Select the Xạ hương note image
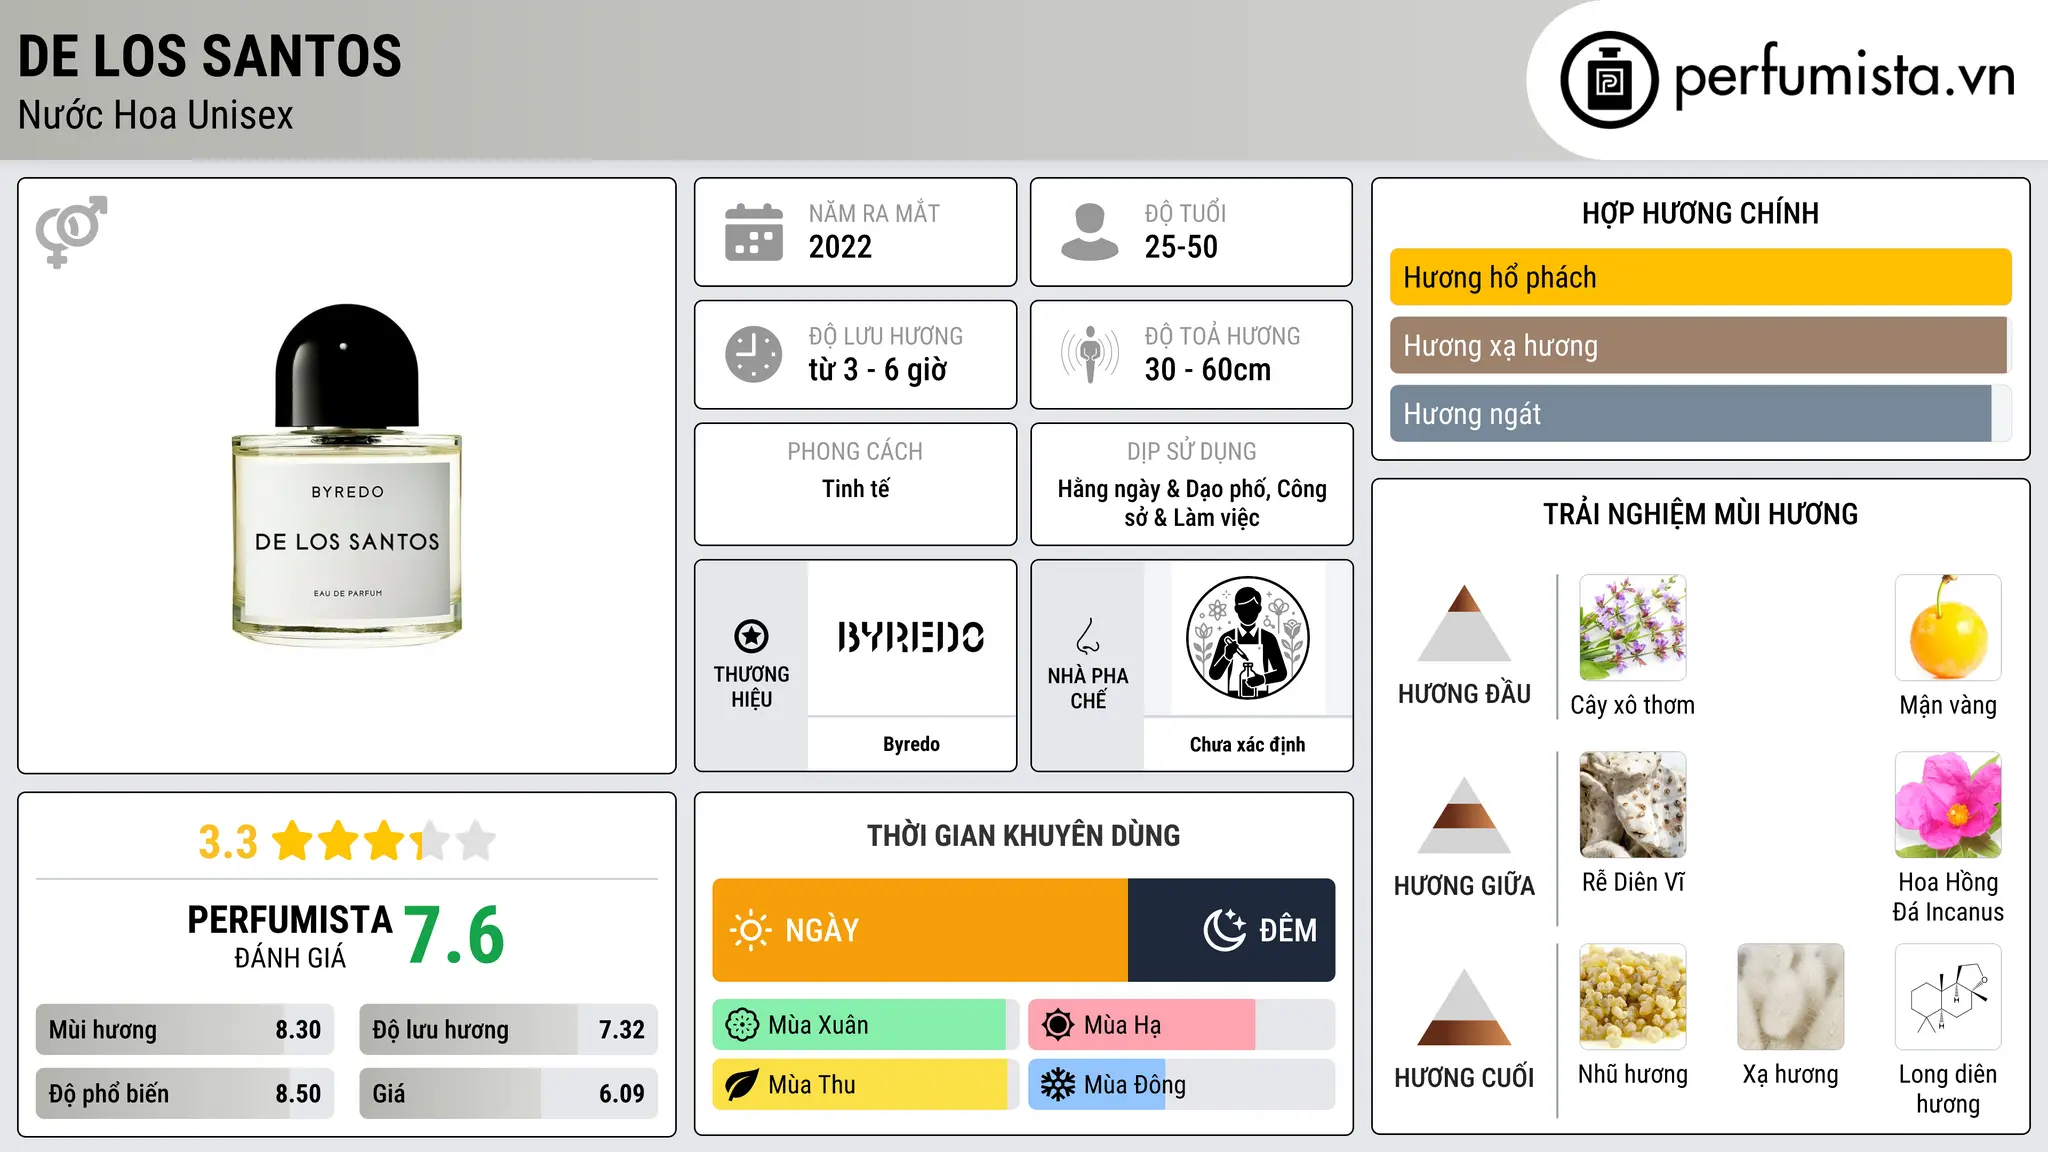Viewport: 2048px width, 1152px height. coord(1791,997)
